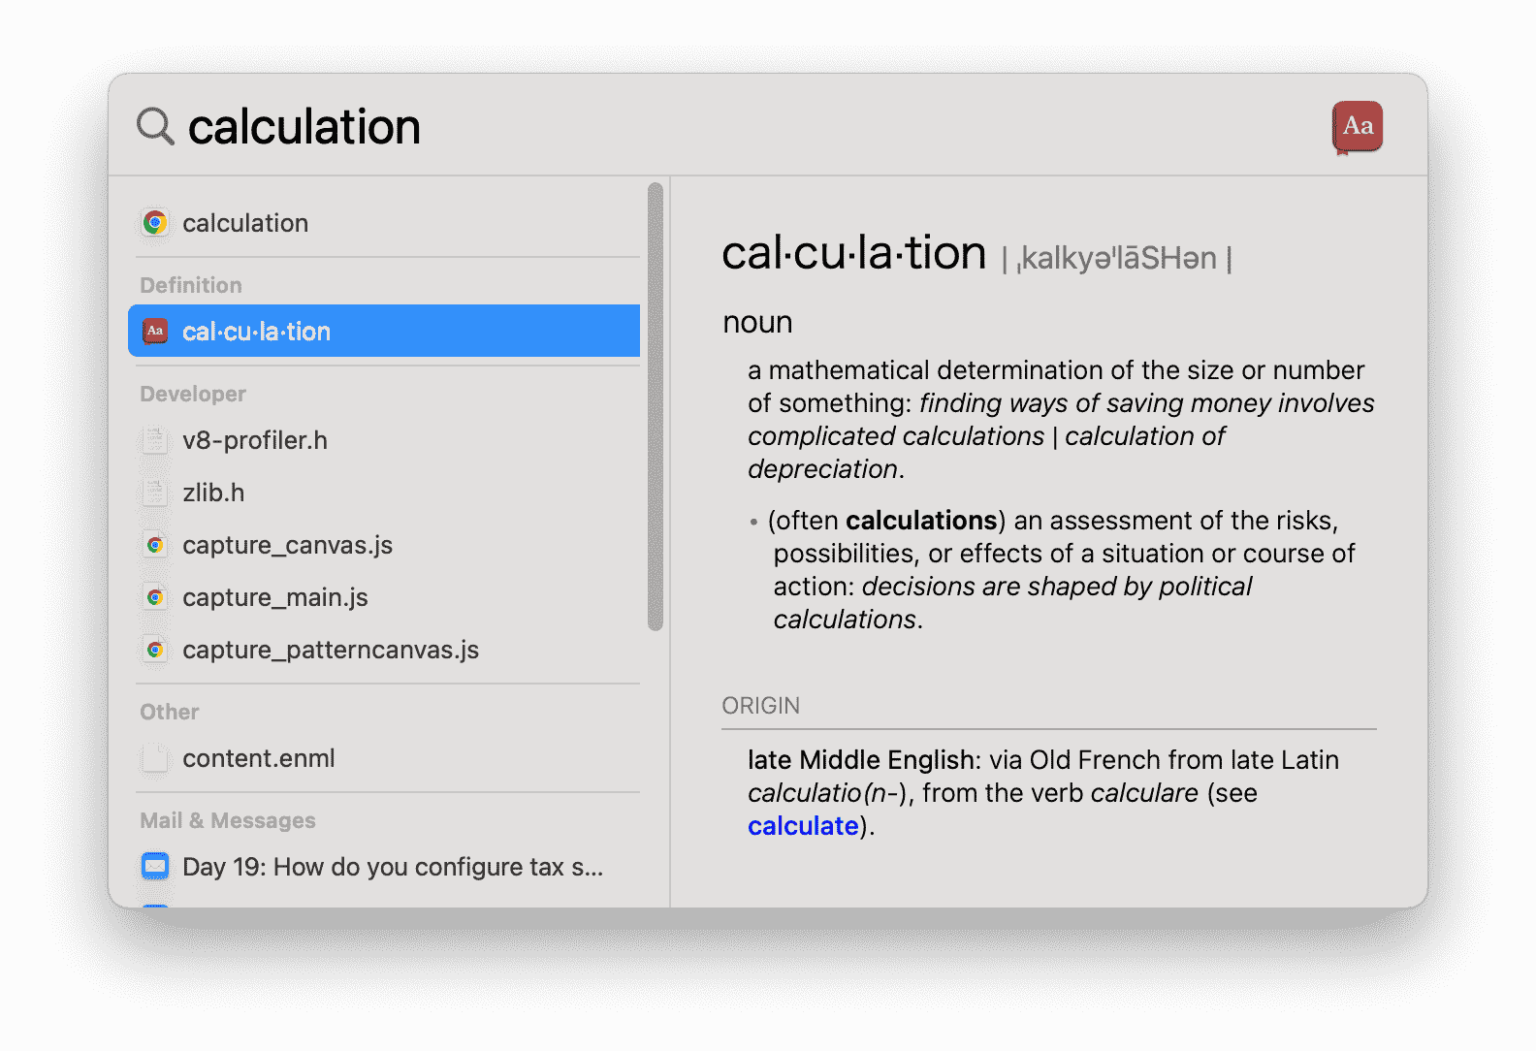Click the source file icon beside v8-profiler.h
The height and width of the screenshot is (1051, 1536).
(x=155, y=440)
